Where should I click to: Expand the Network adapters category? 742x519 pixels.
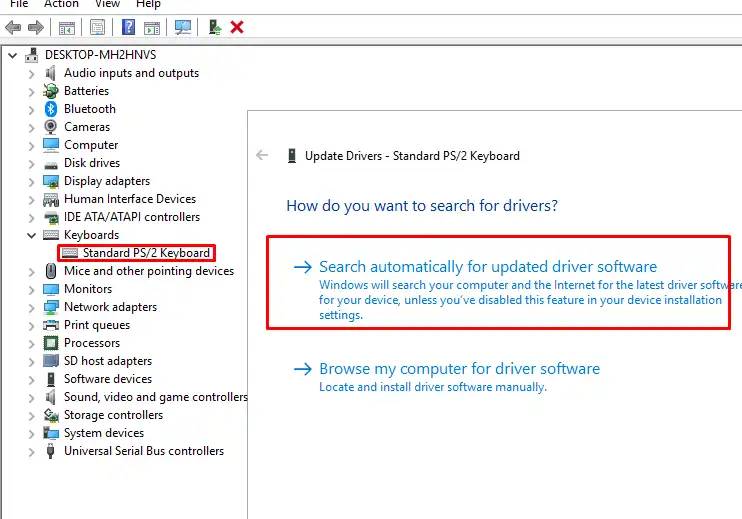[x=31, y=307]
